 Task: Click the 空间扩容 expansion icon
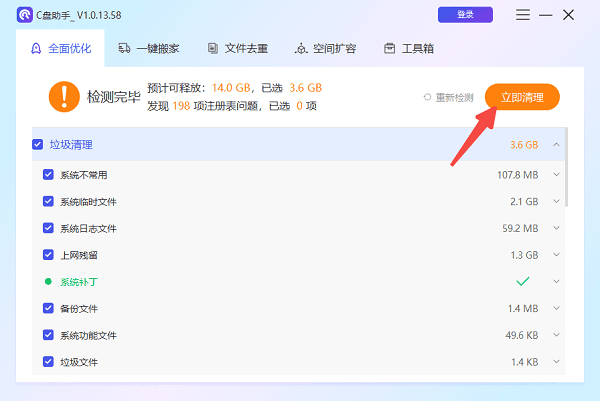(301, 49)
